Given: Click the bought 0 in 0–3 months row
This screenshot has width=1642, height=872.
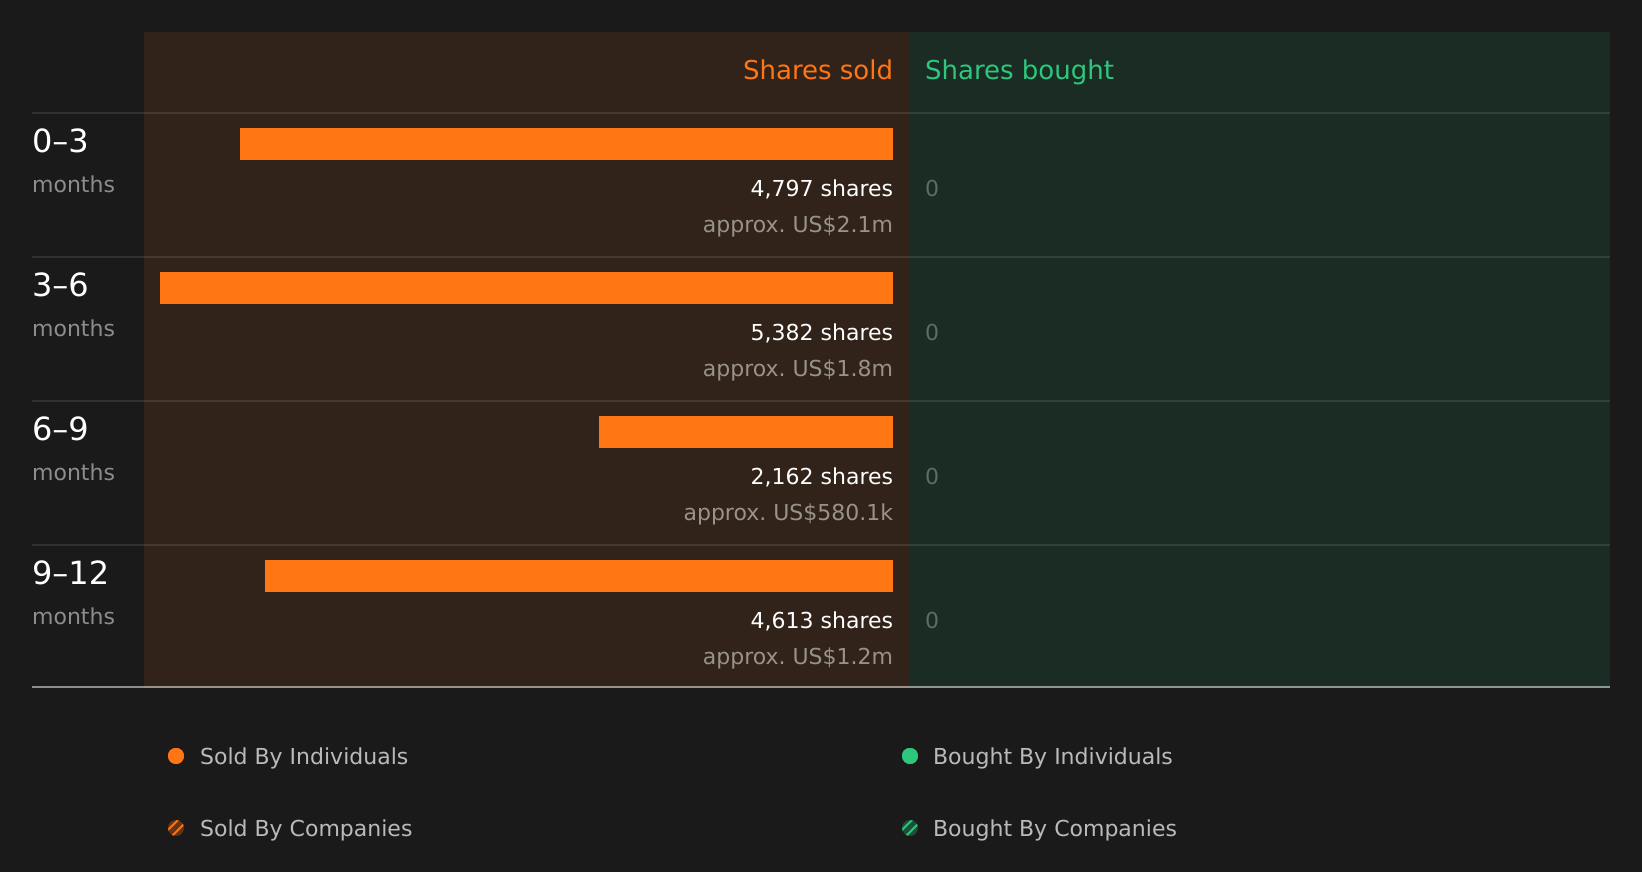Looking at the screenshot, I should pos(932,189).
